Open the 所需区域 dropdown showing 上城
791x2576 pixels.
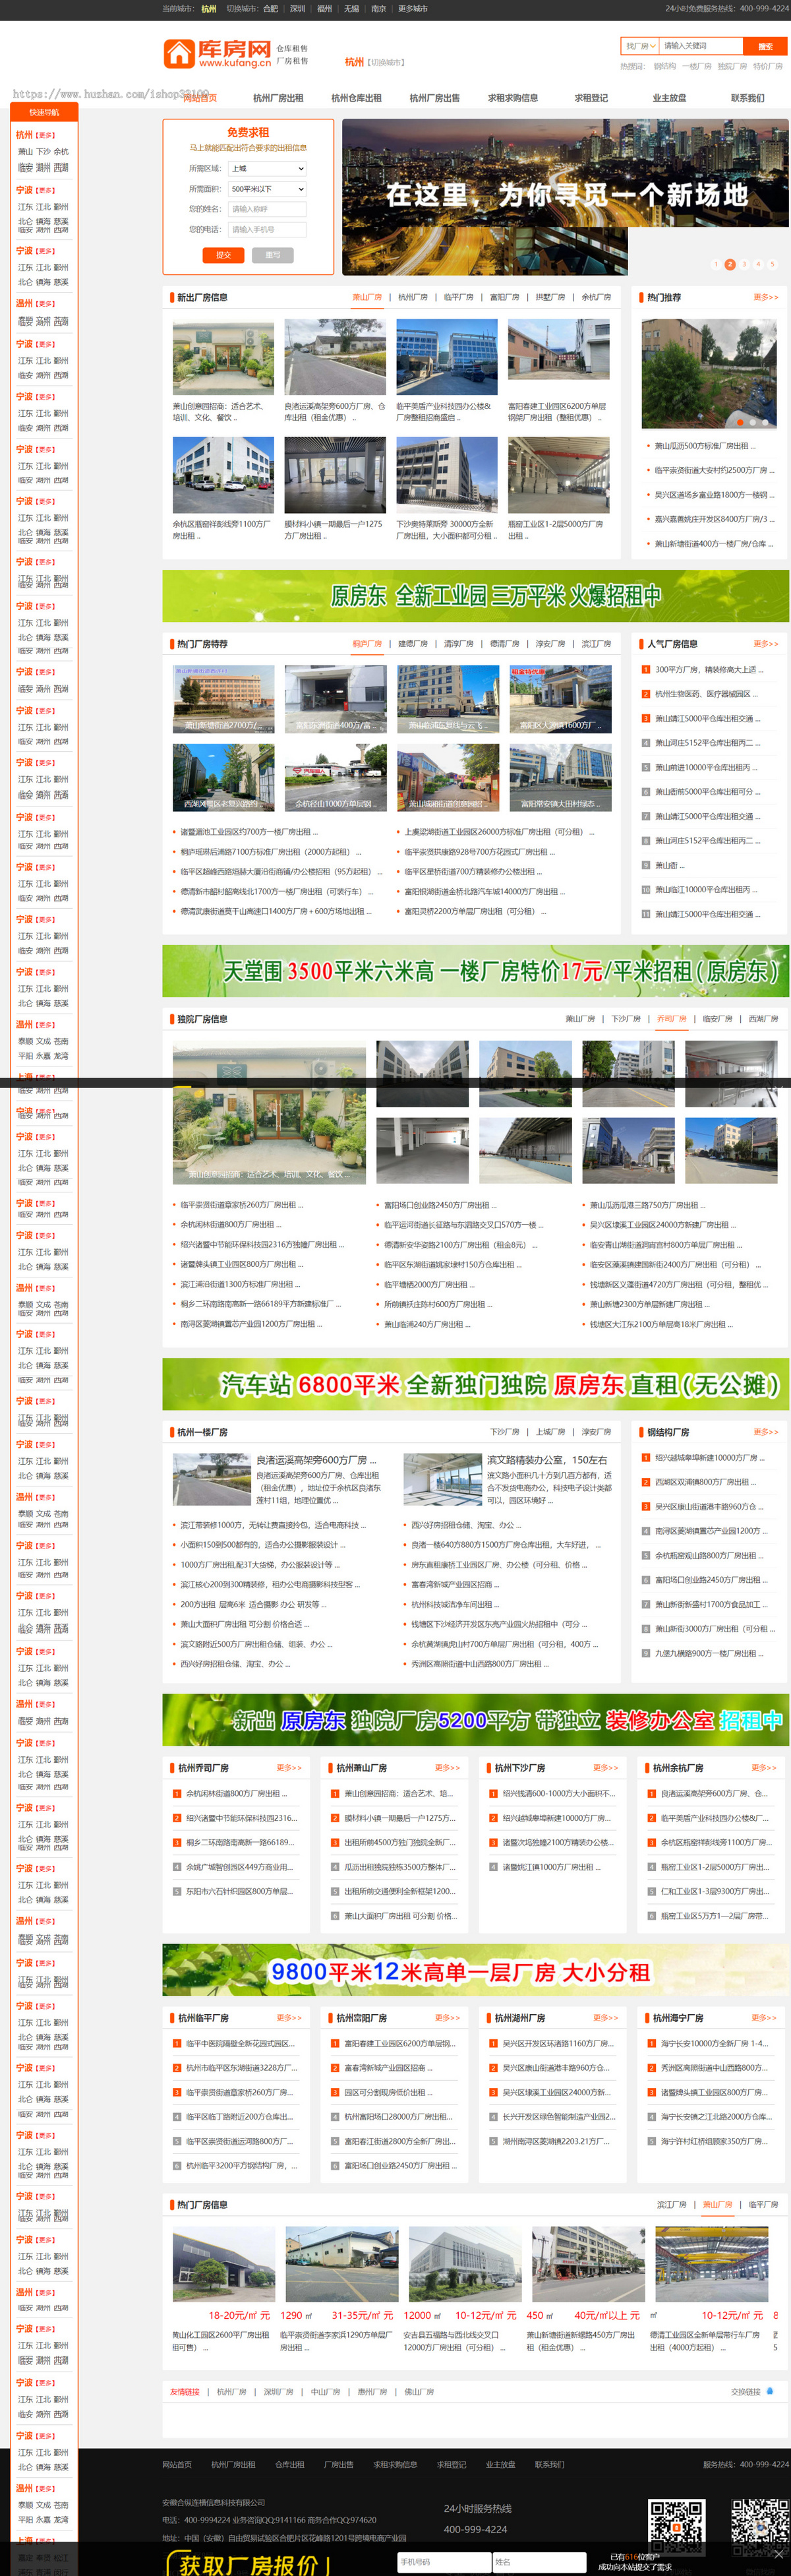pyautogui.click(x=267, y=168)
